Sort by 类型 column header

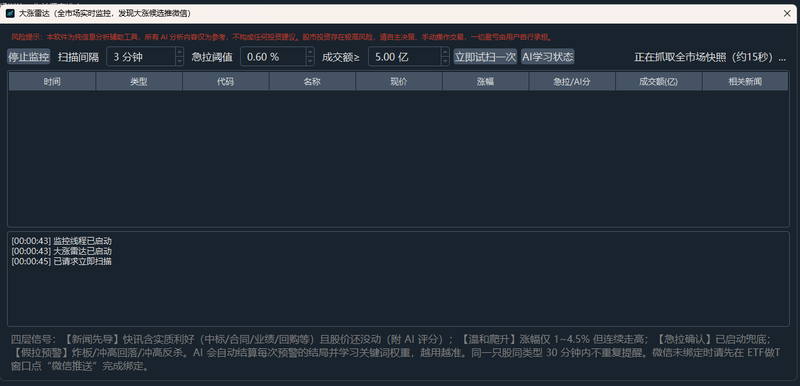(x=139, y=81)
